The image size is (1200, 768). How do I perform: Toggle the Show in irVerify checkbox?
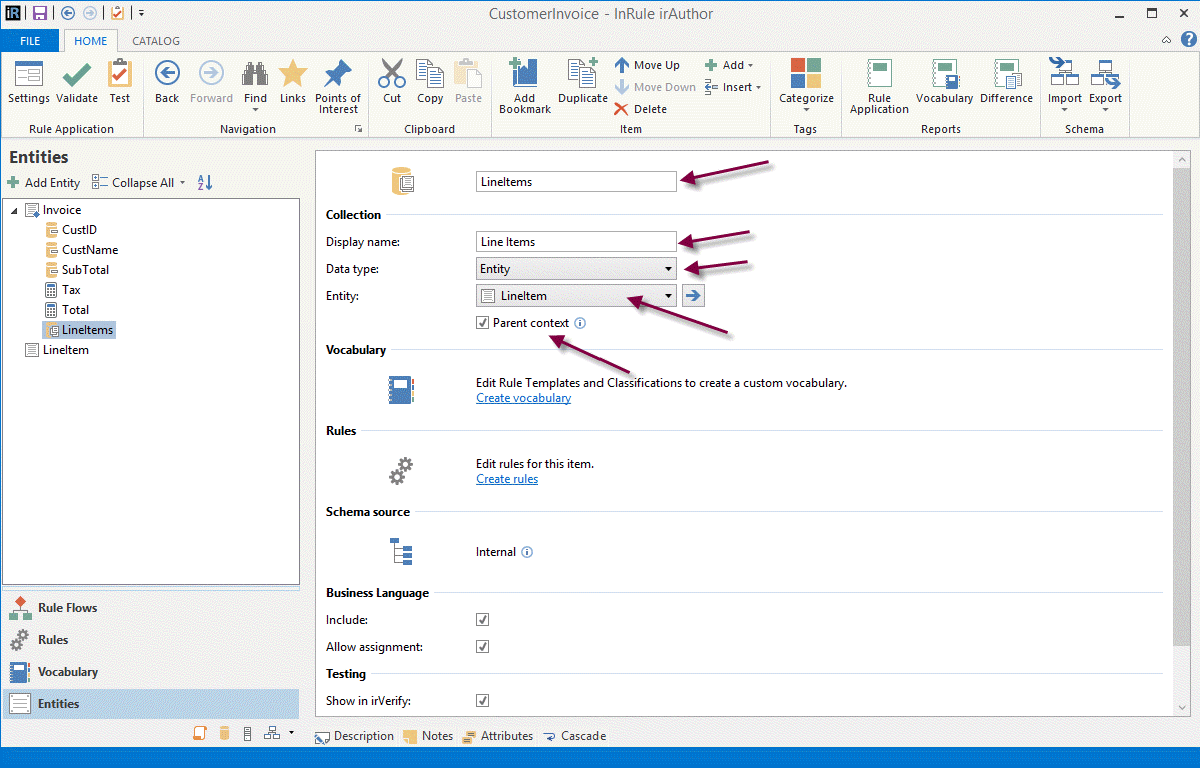click(x=483, y=701)
